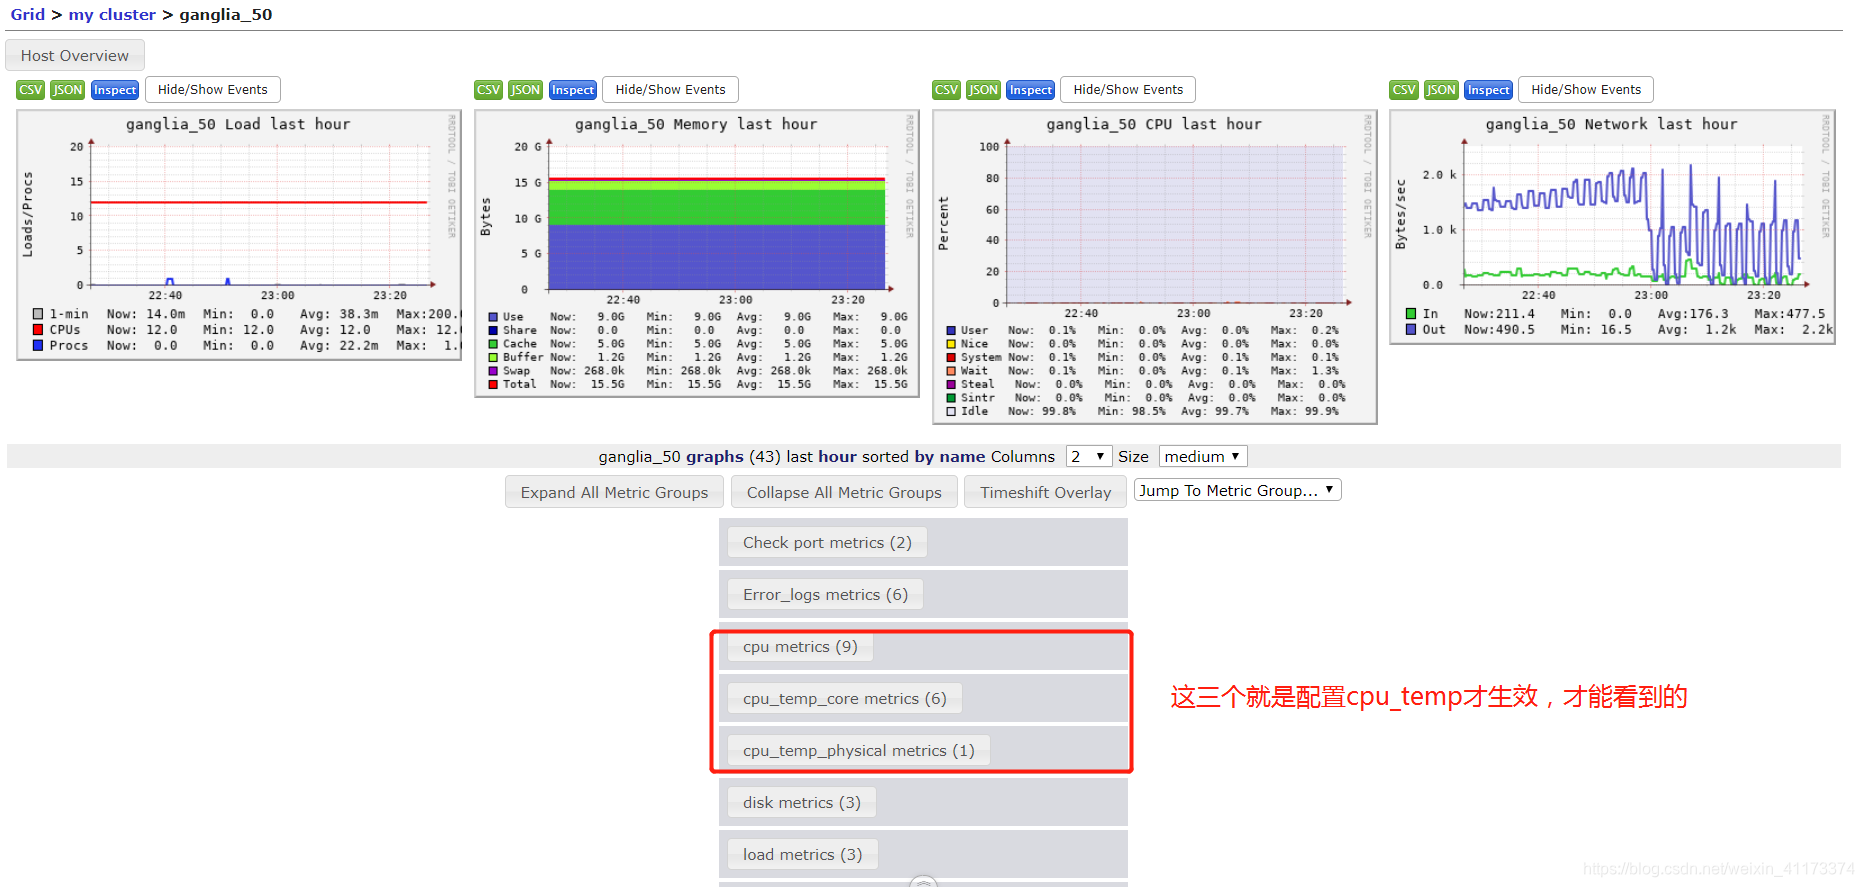The image size is (1864, 887).
Task: Open the ganglia_50 Memory graph image
Action: [x=697, y=254]
